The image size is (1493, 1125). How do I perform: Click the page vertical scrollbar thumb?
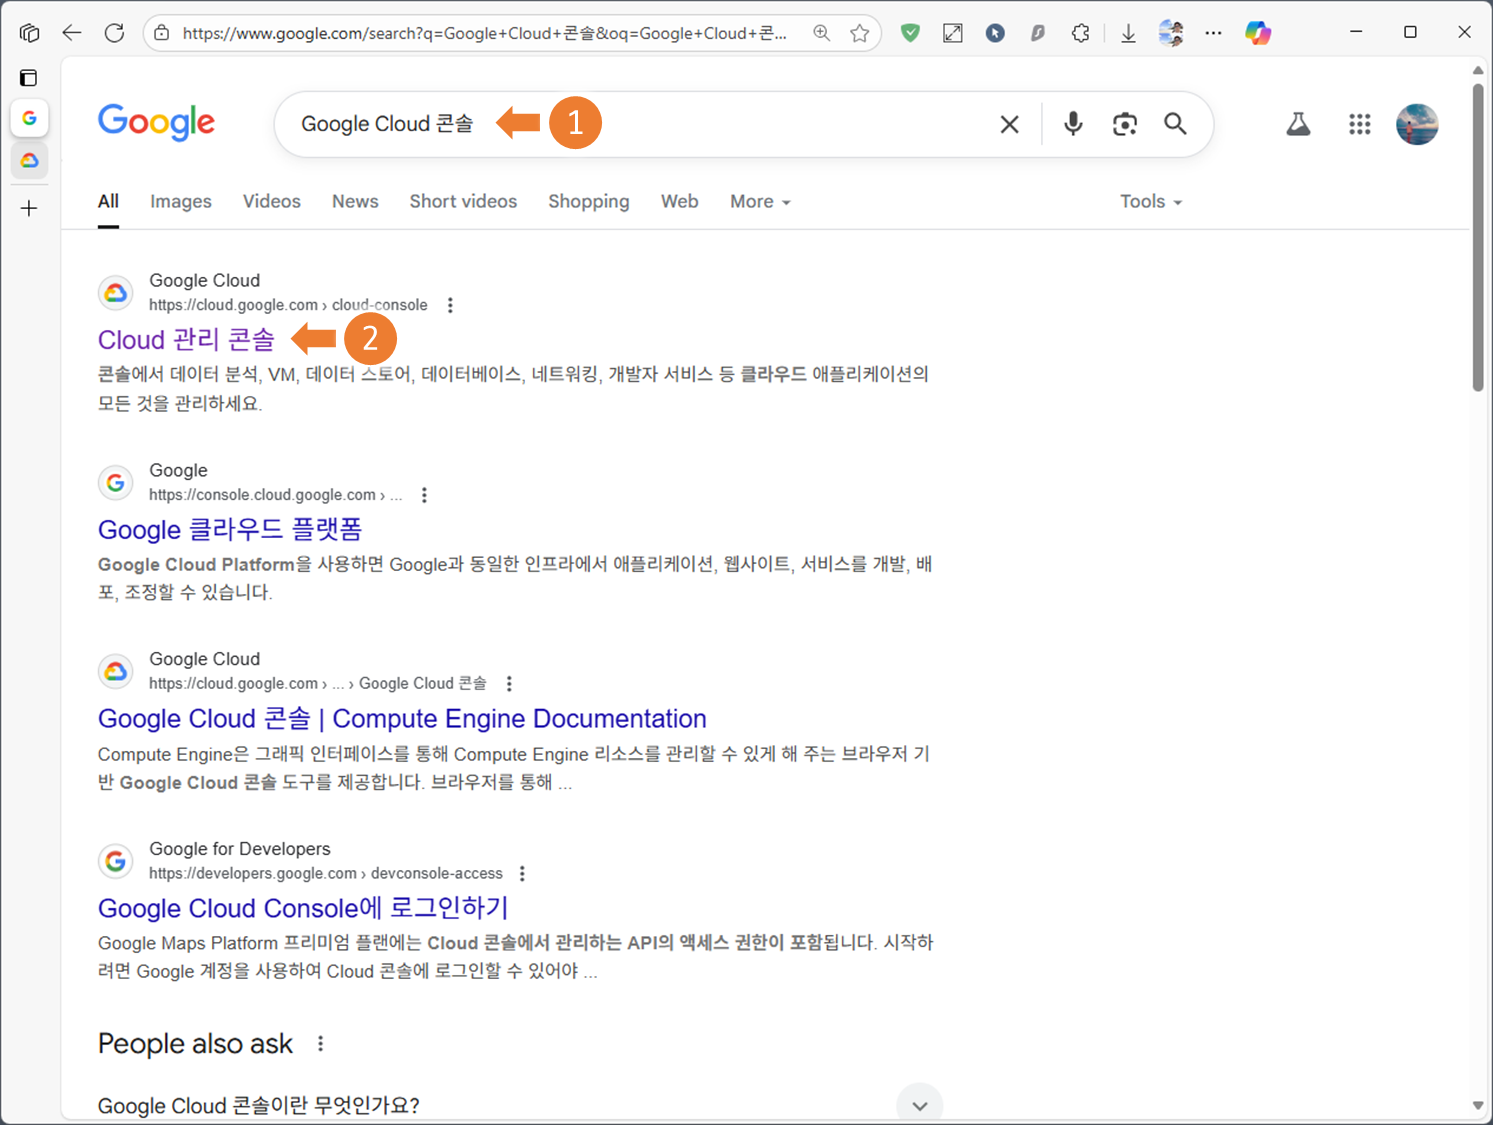coord(1478,237)
